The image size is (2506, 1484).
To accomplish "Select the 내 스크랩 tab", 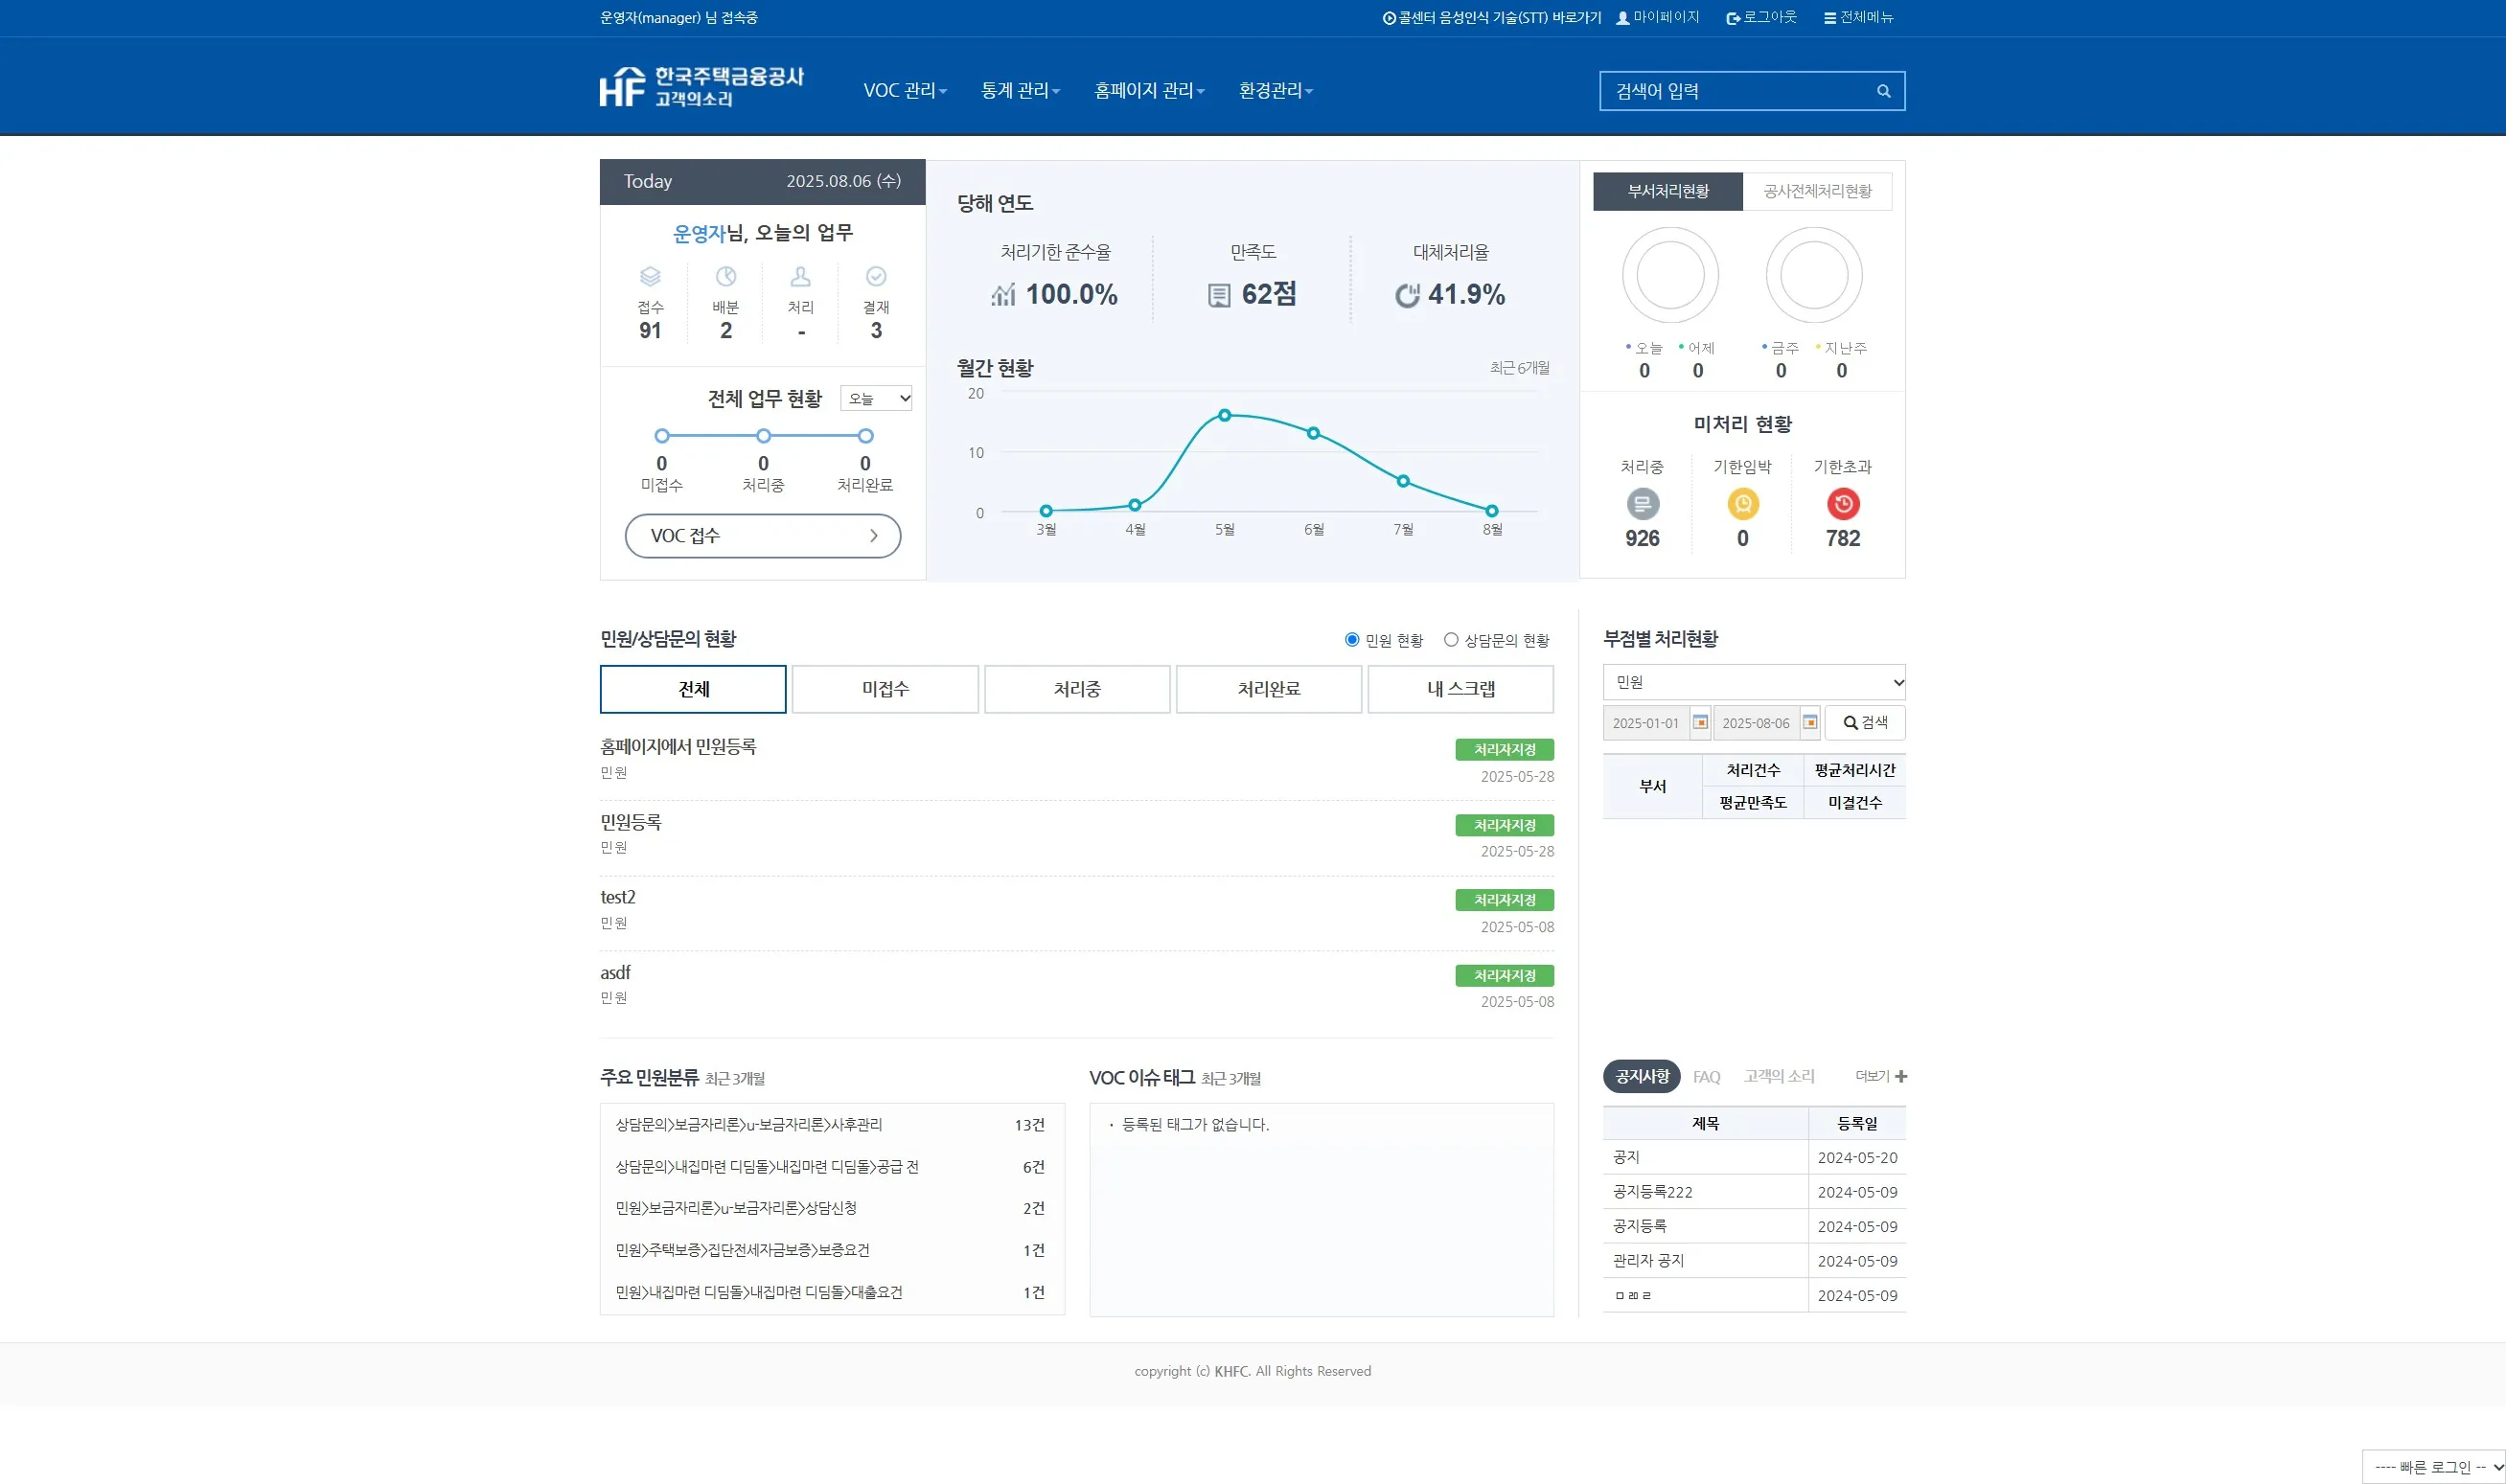I will [x=1460, y=689].
